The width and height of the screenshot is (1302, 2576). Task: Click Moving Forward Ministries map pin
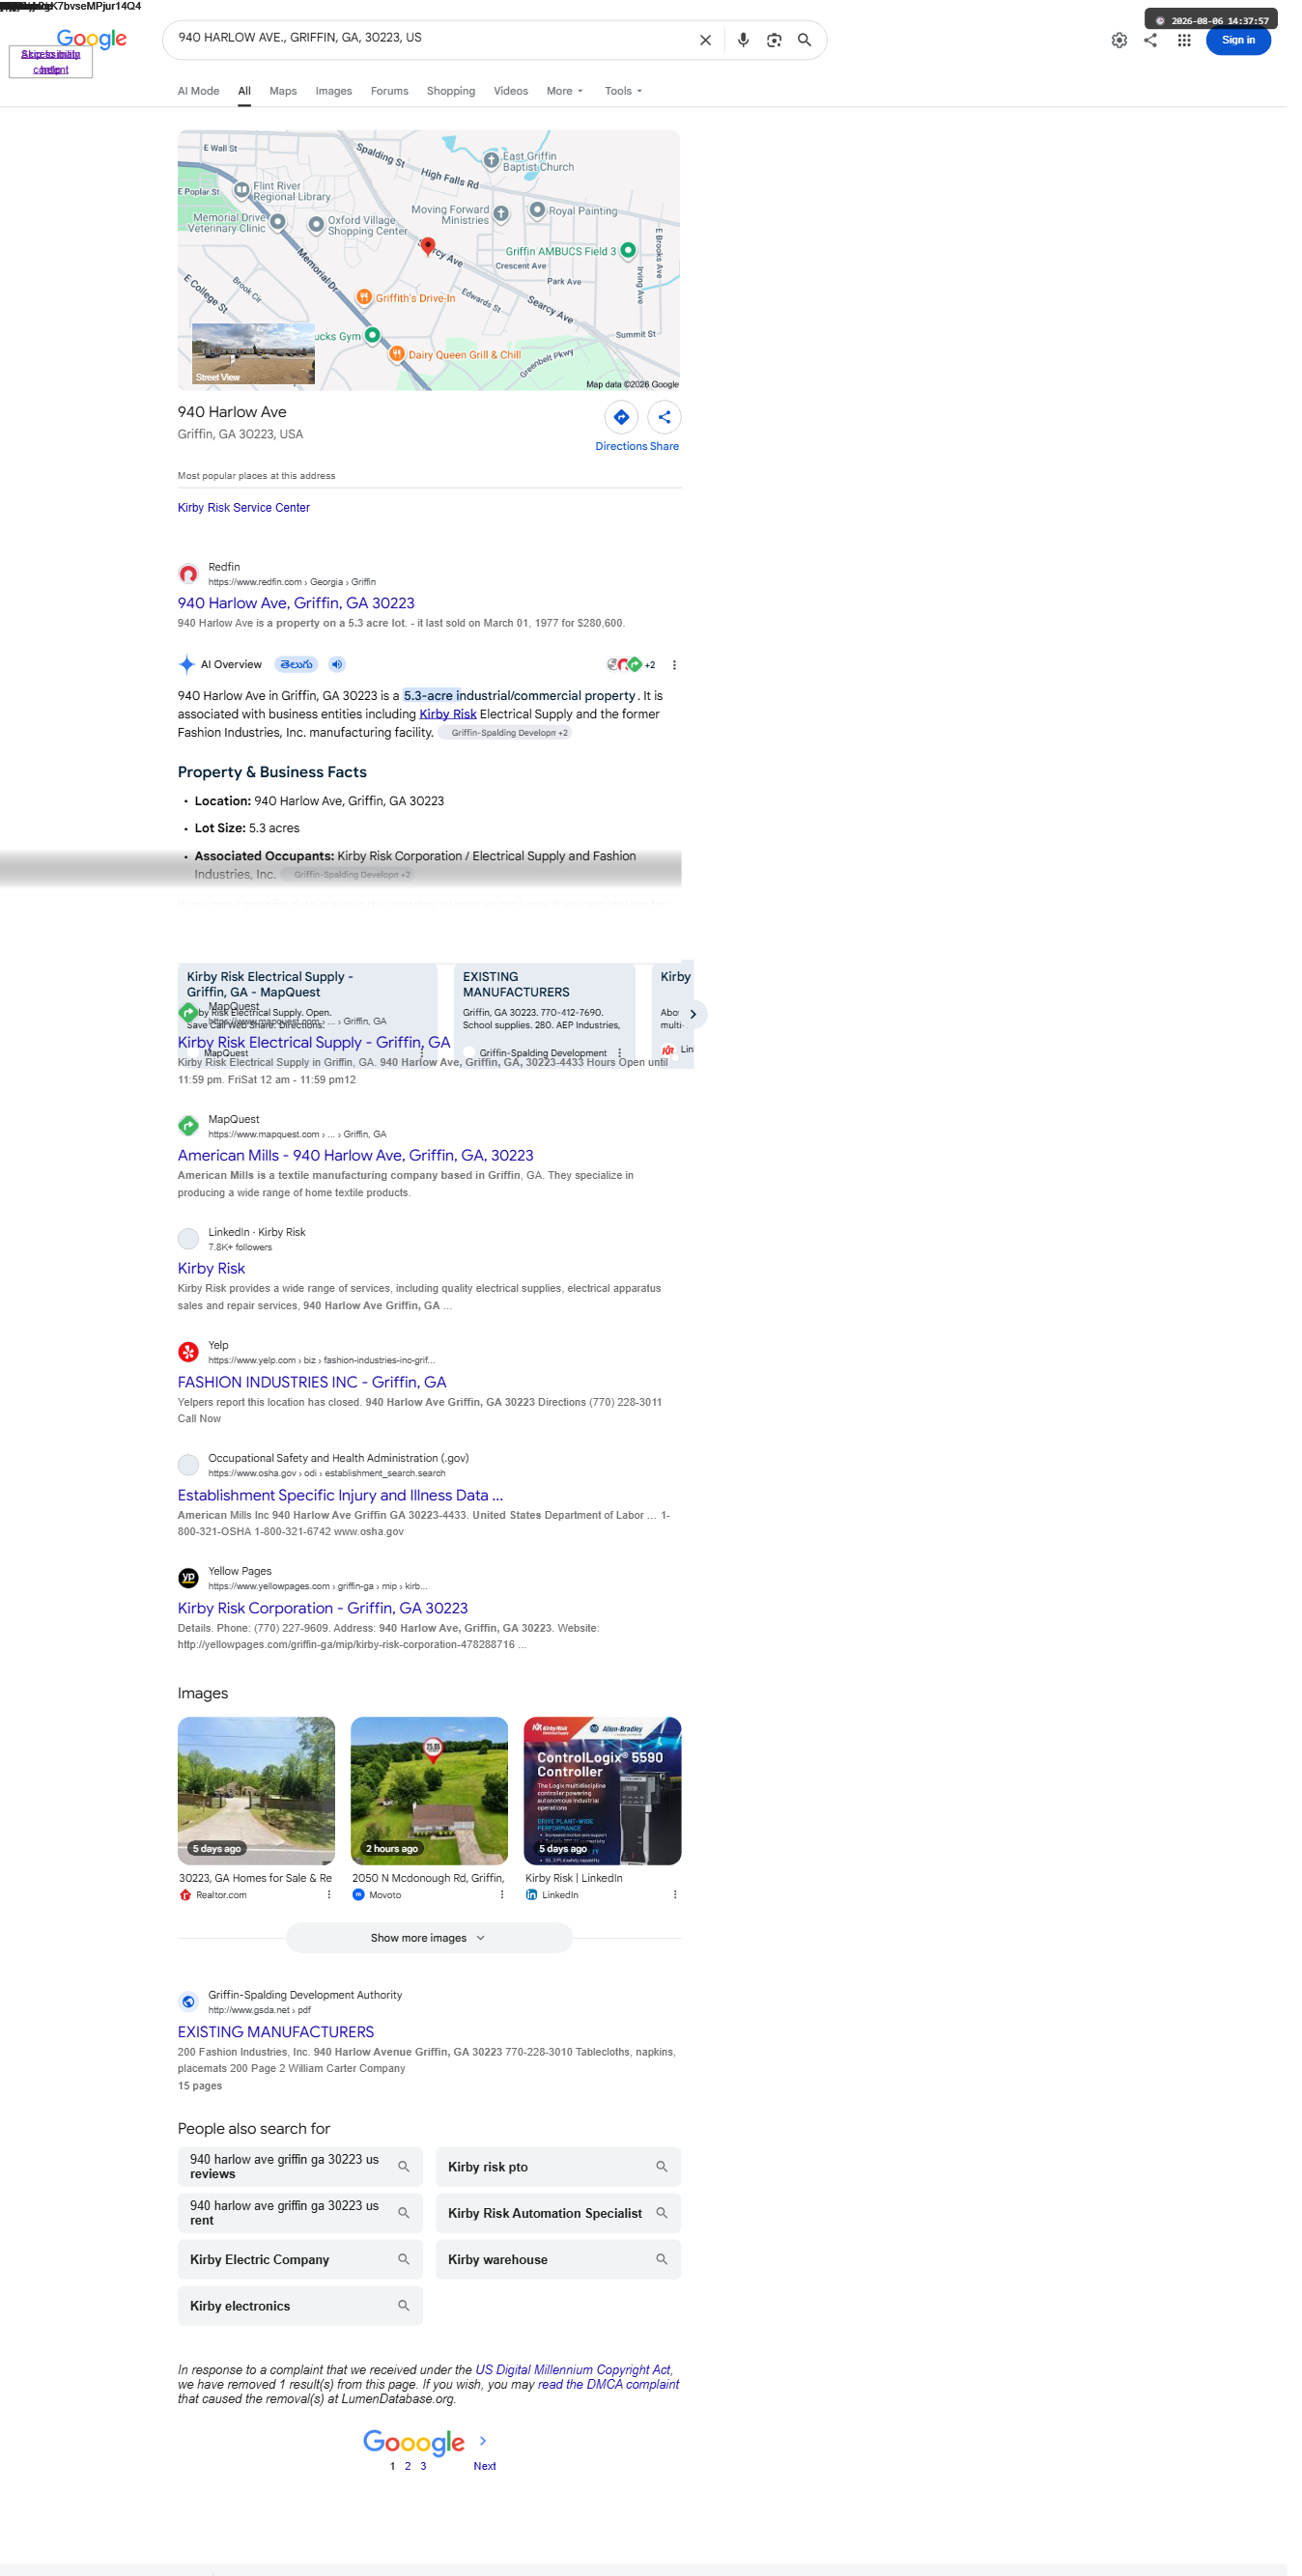click(501, 213)
